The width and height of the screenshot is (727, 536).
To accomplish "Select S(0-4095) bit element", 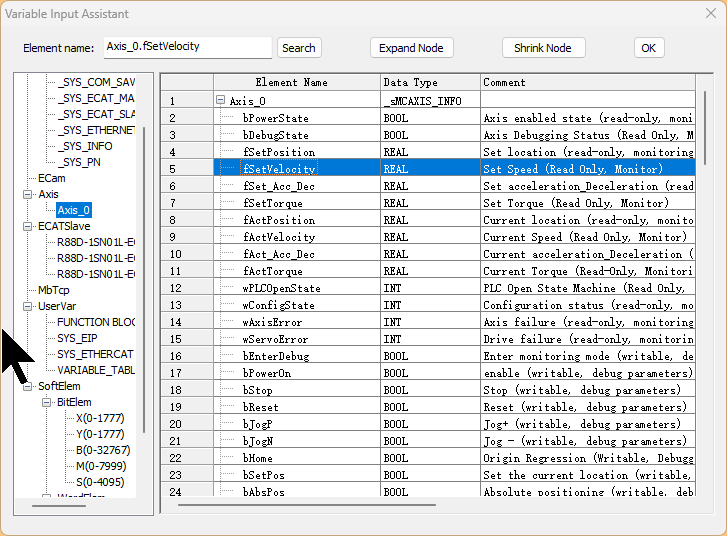I will pos(100,482).
